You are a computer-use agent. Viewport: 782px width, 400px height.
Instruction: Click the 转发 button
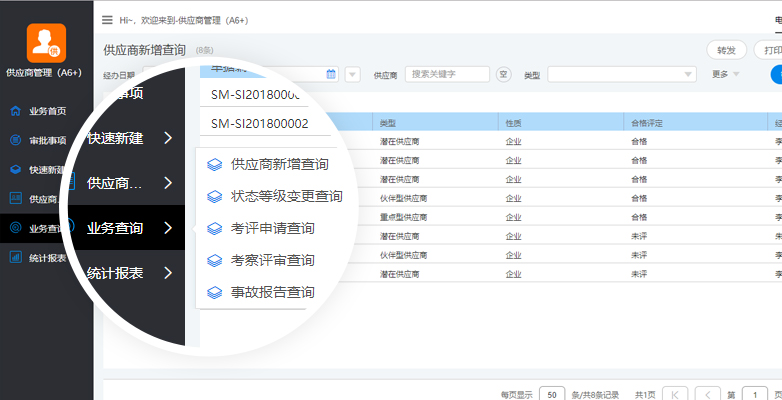point(726,50)
